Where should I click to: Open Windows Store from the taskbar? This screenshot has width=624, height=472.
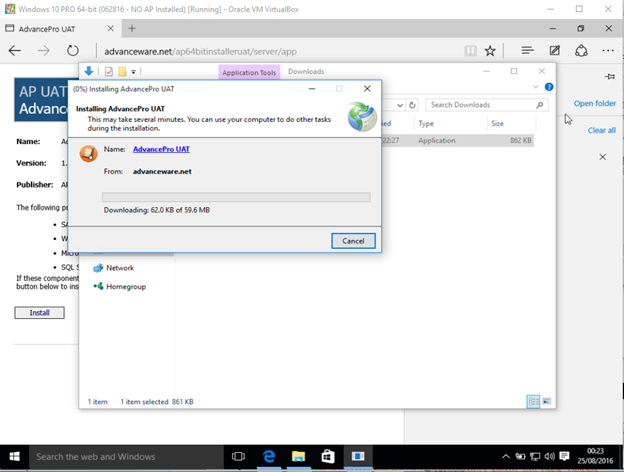327,456
